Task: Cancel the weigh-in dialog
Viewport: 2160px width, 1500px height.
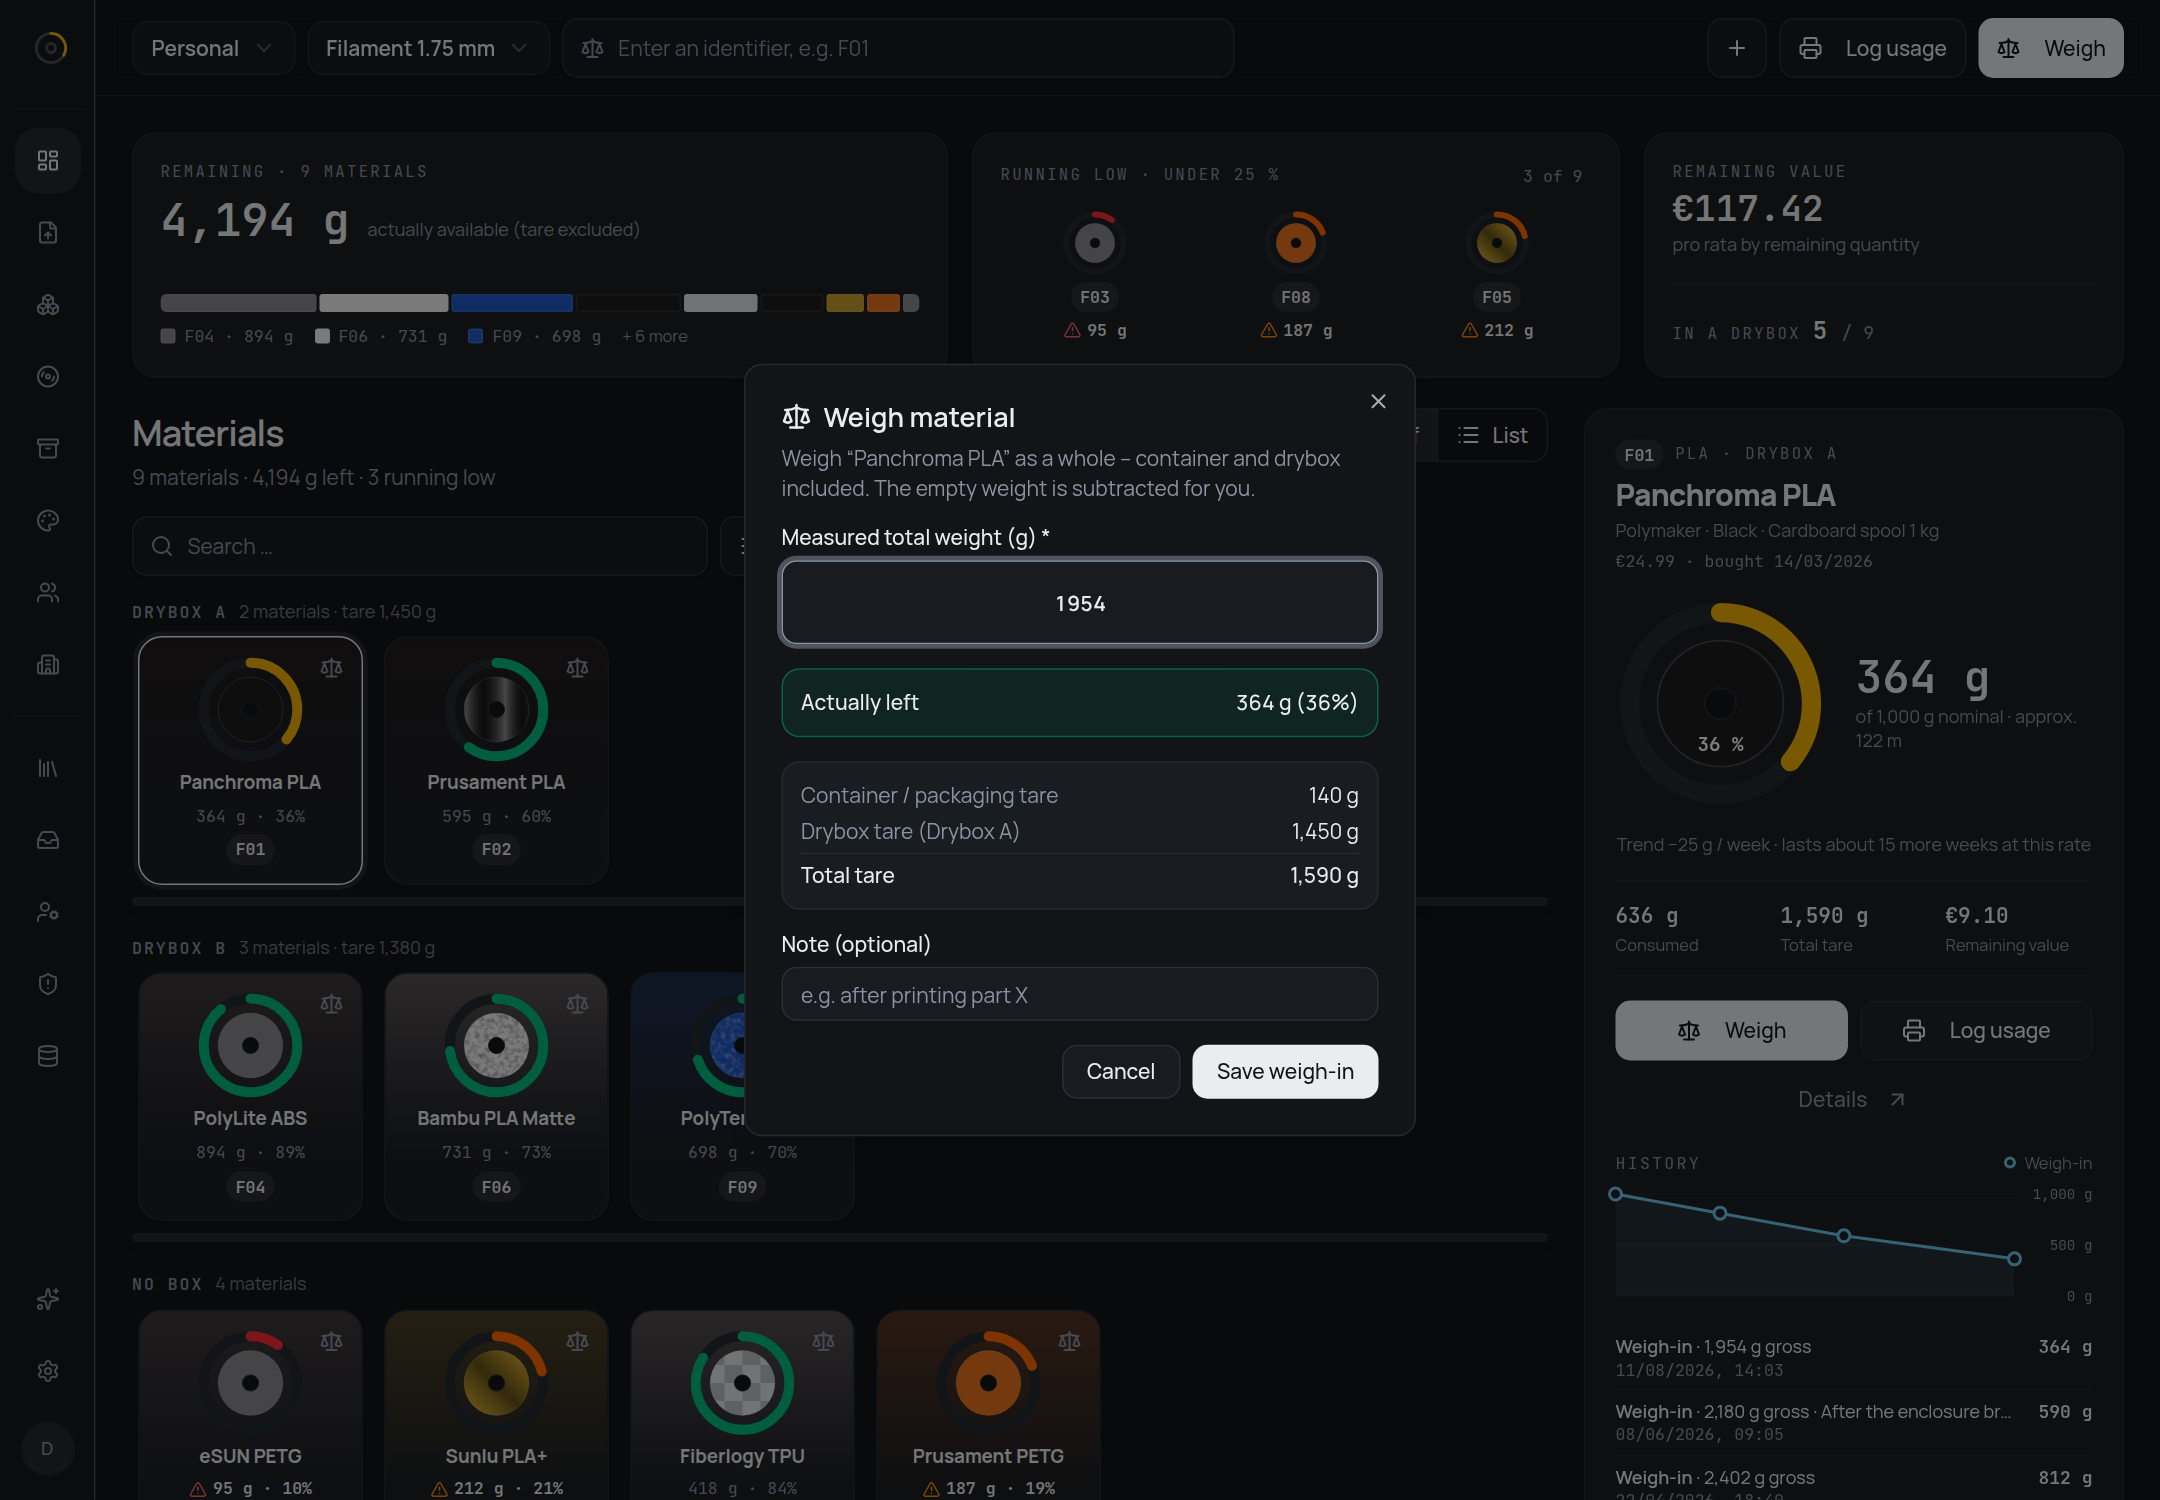Action: (x=1120, y=1071)
